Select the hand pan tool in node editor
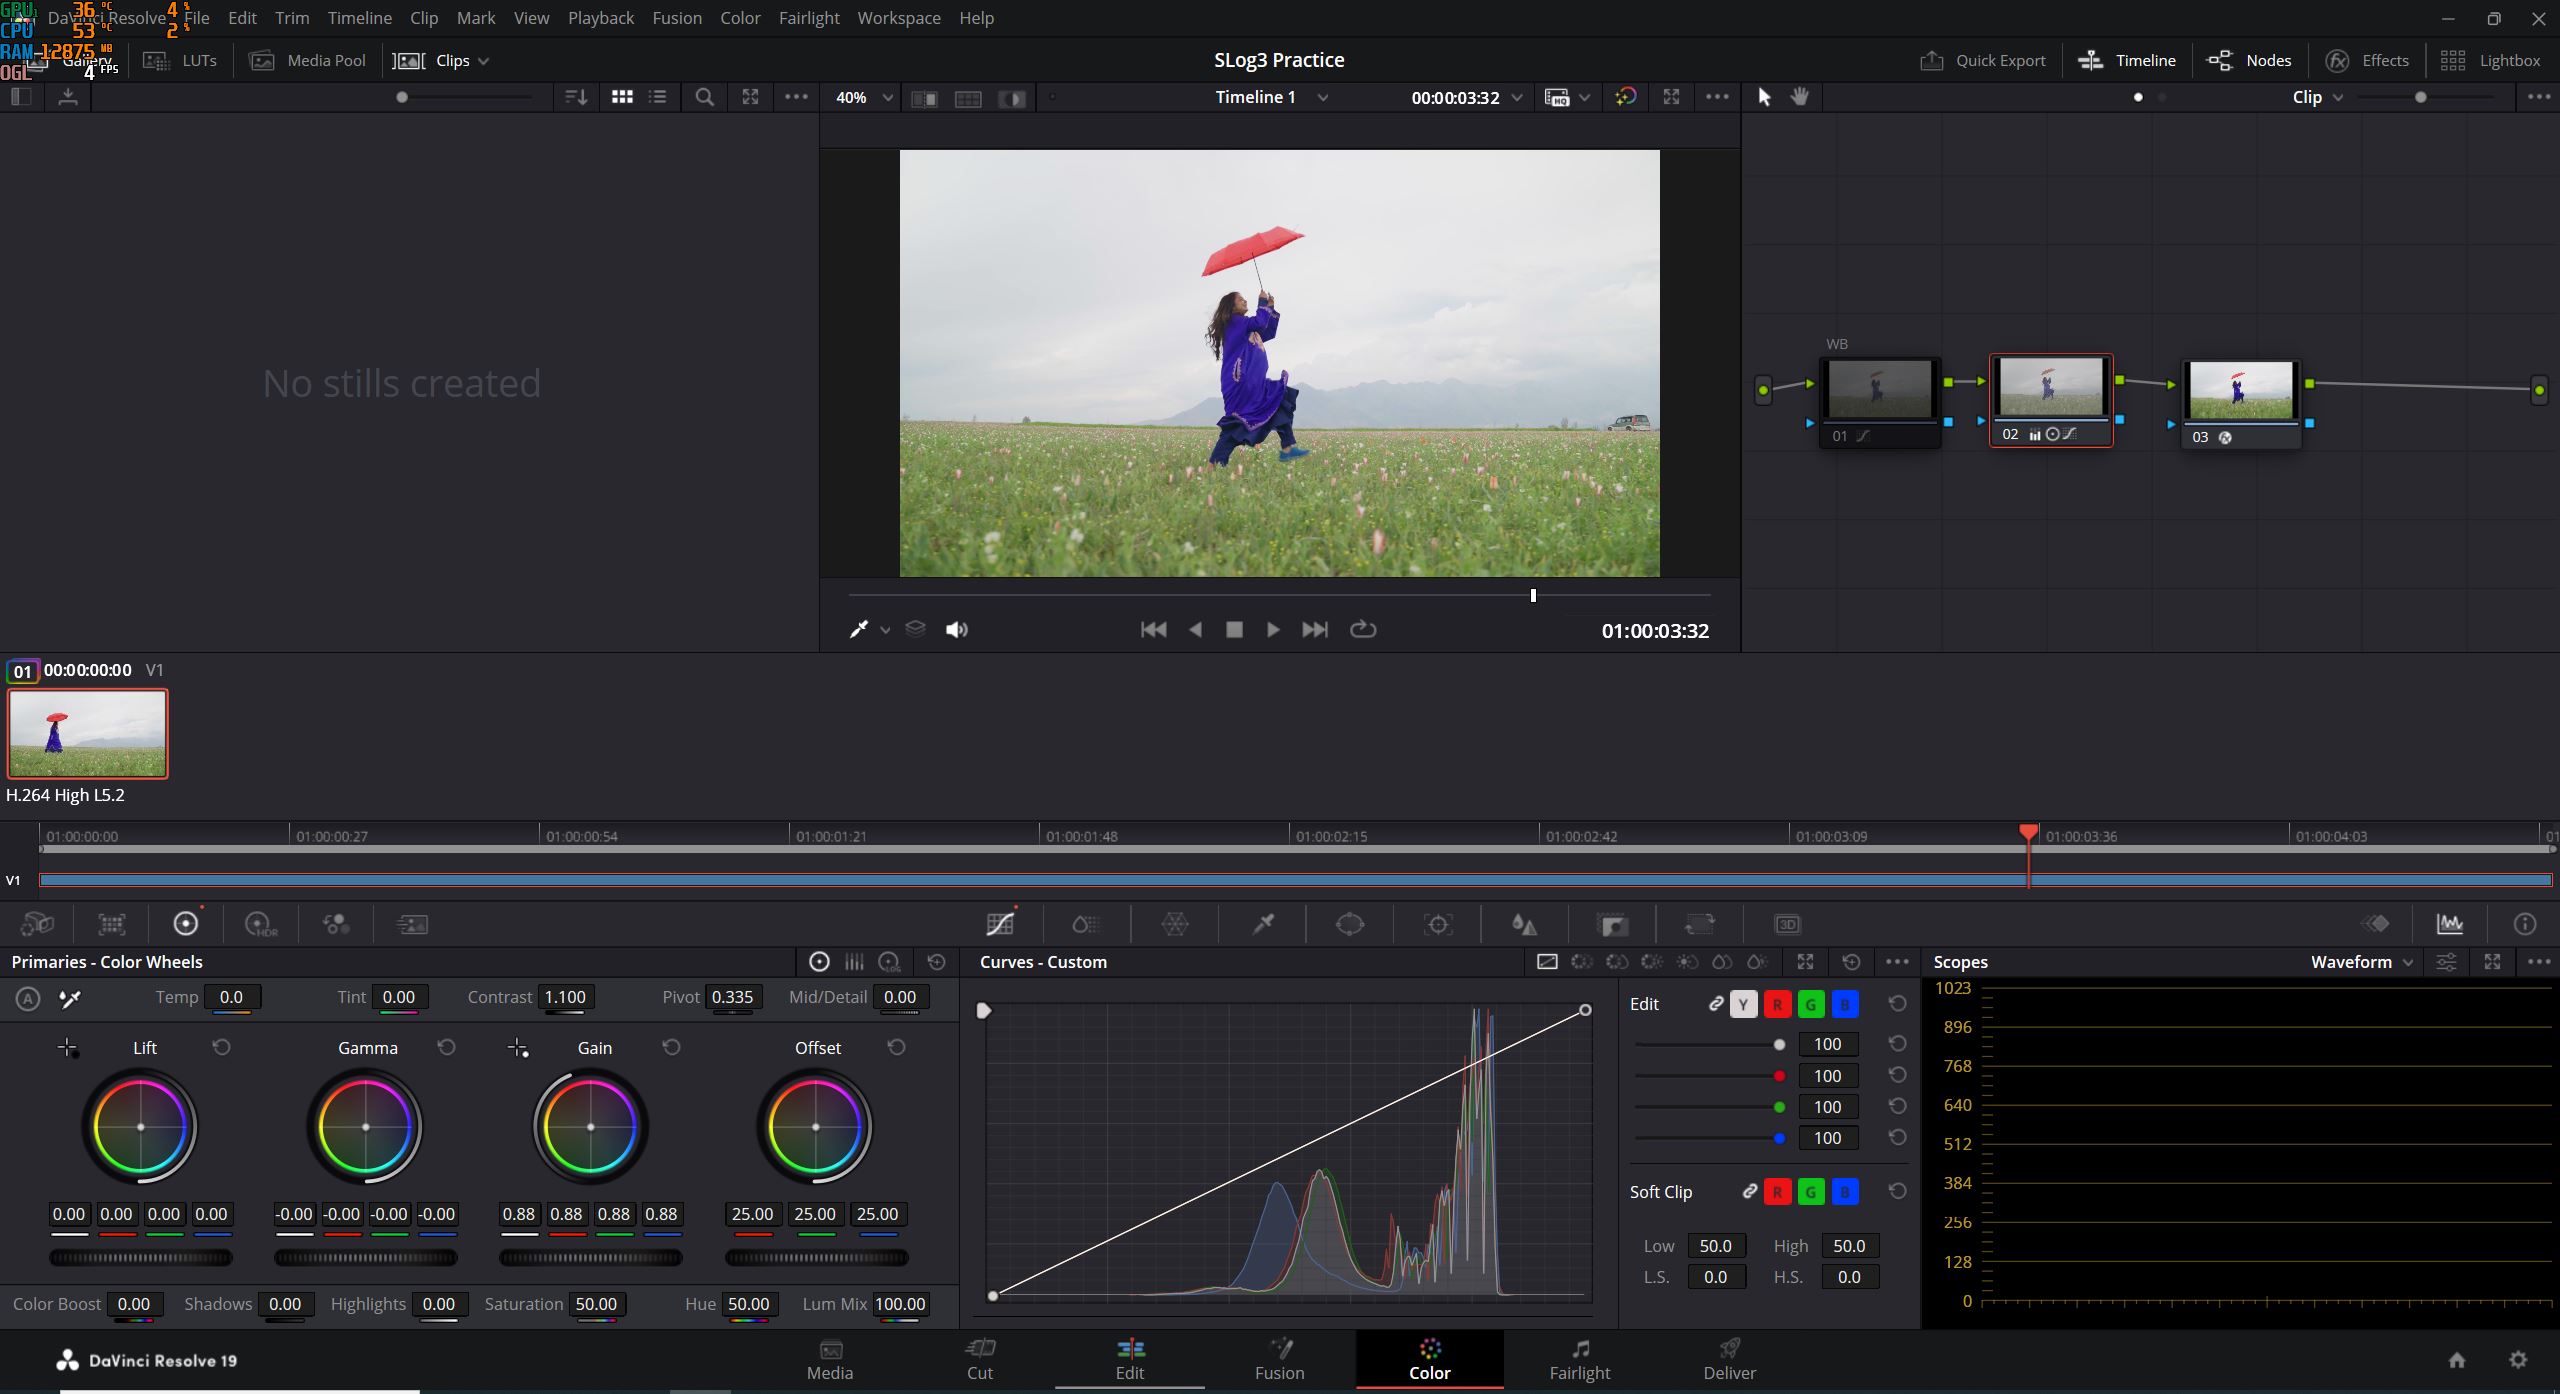2560x1394 pixels. click(x=1800, y=97)
